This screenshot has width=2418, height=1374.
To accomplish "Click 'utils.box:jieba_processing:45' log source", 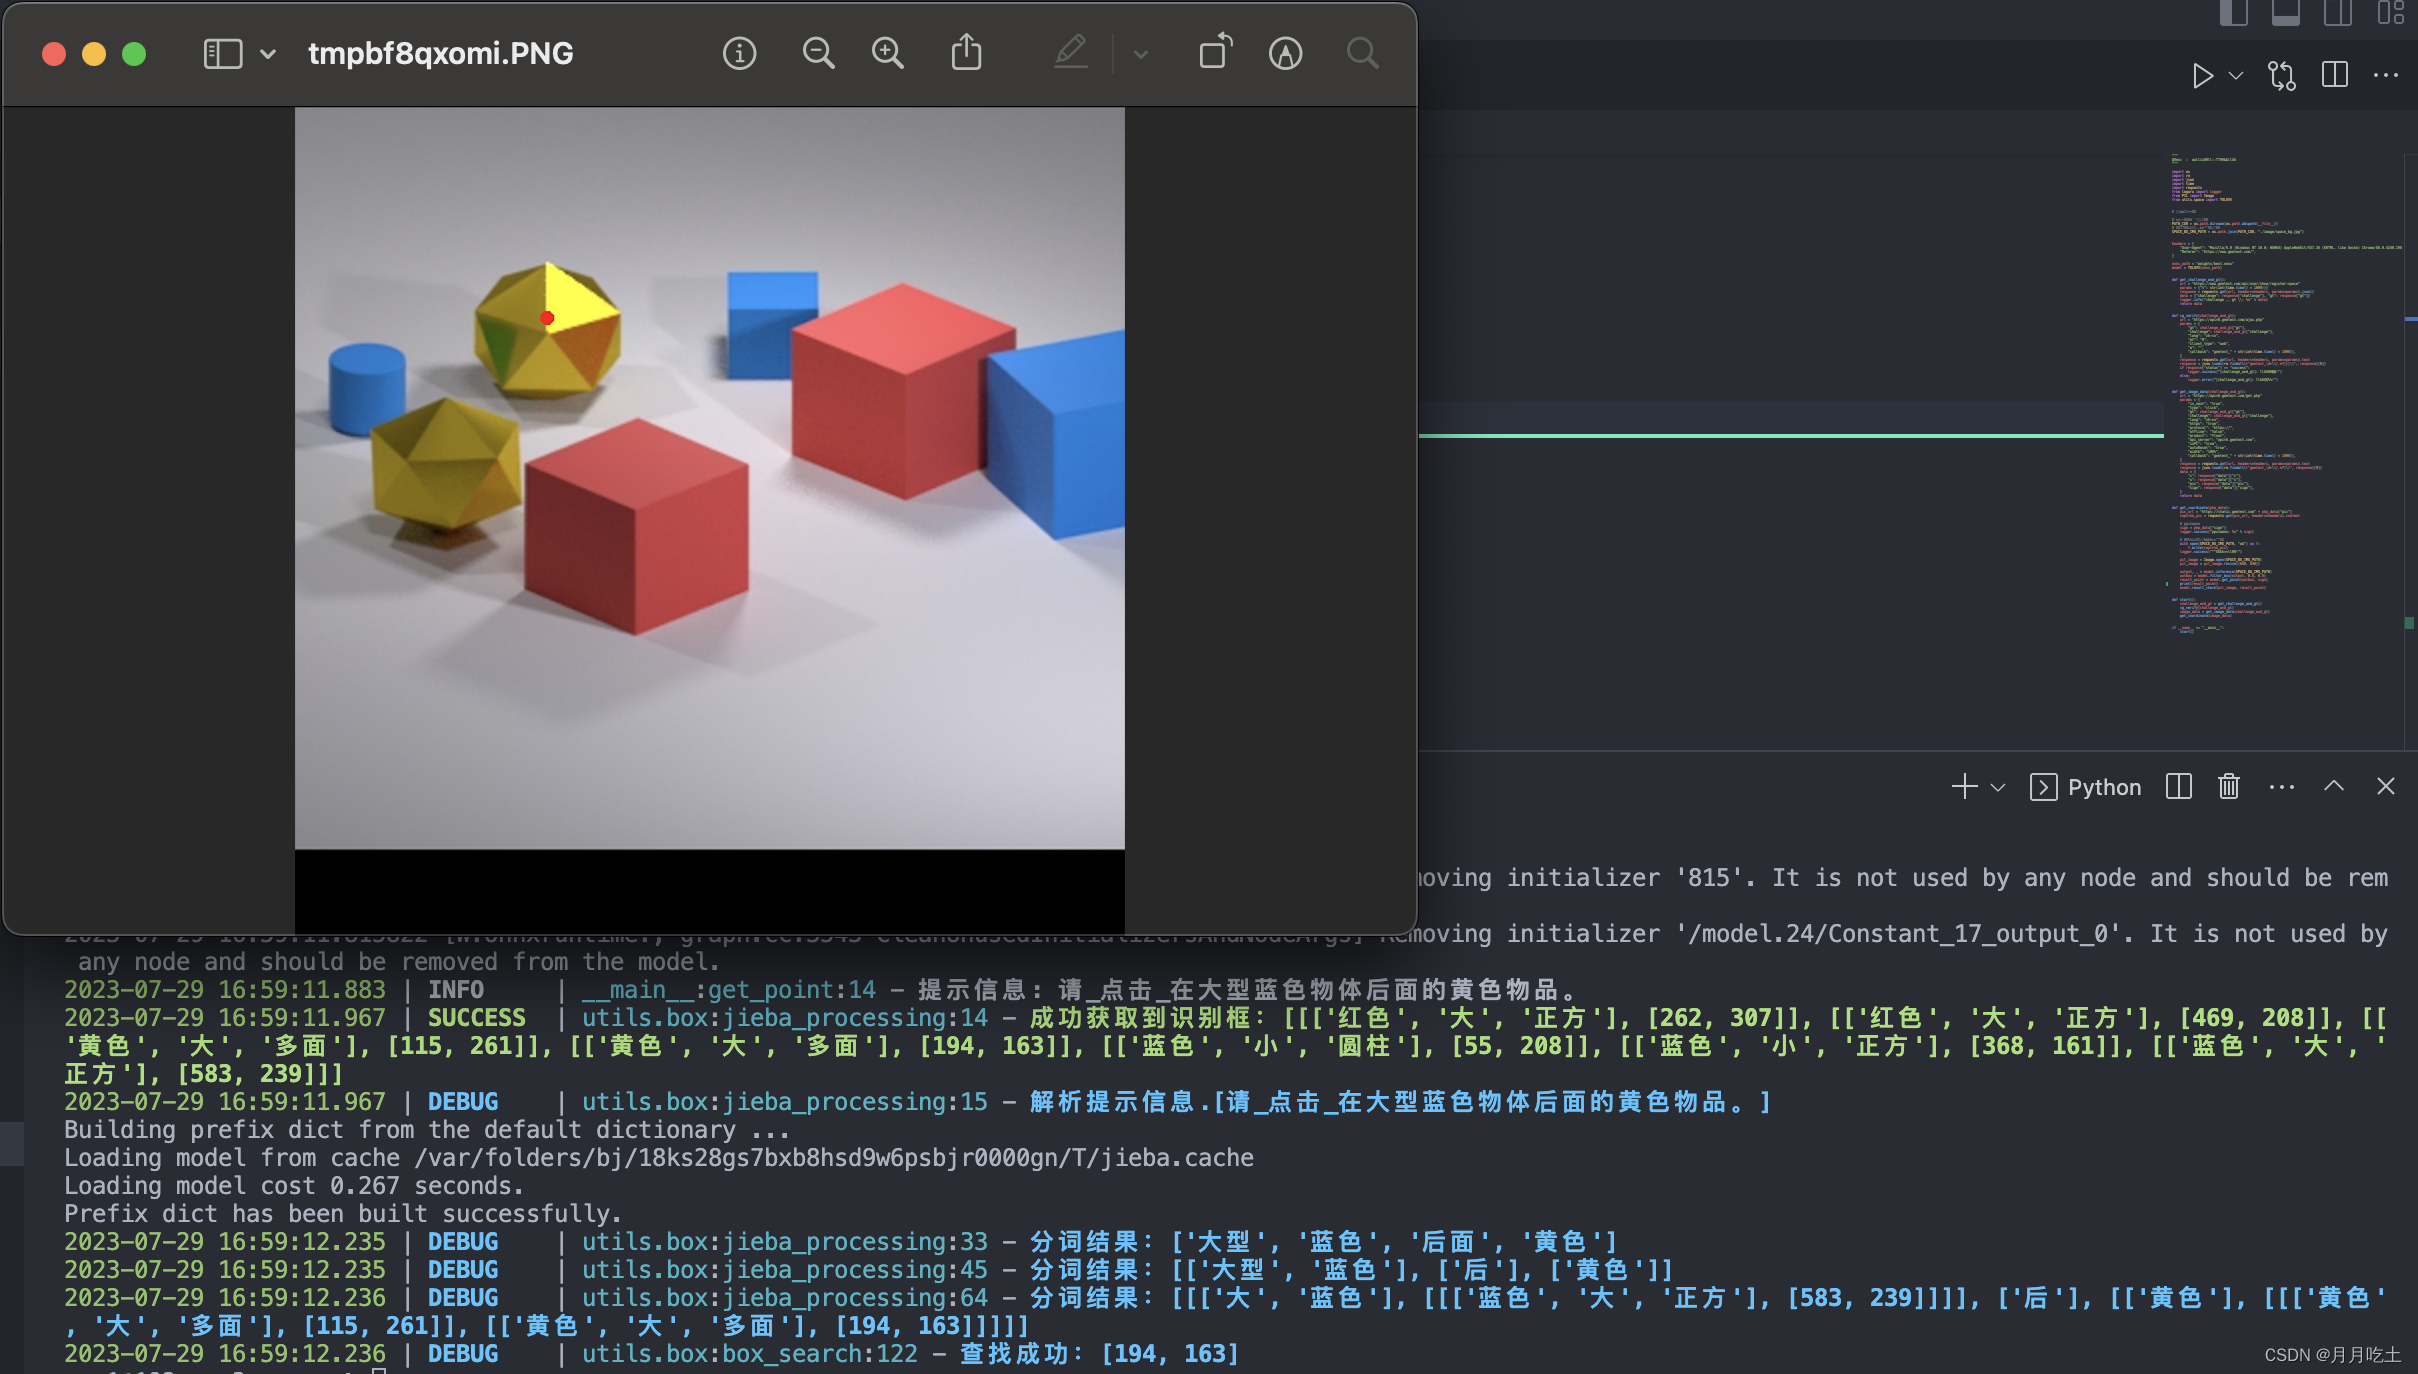I will 785,1270.
